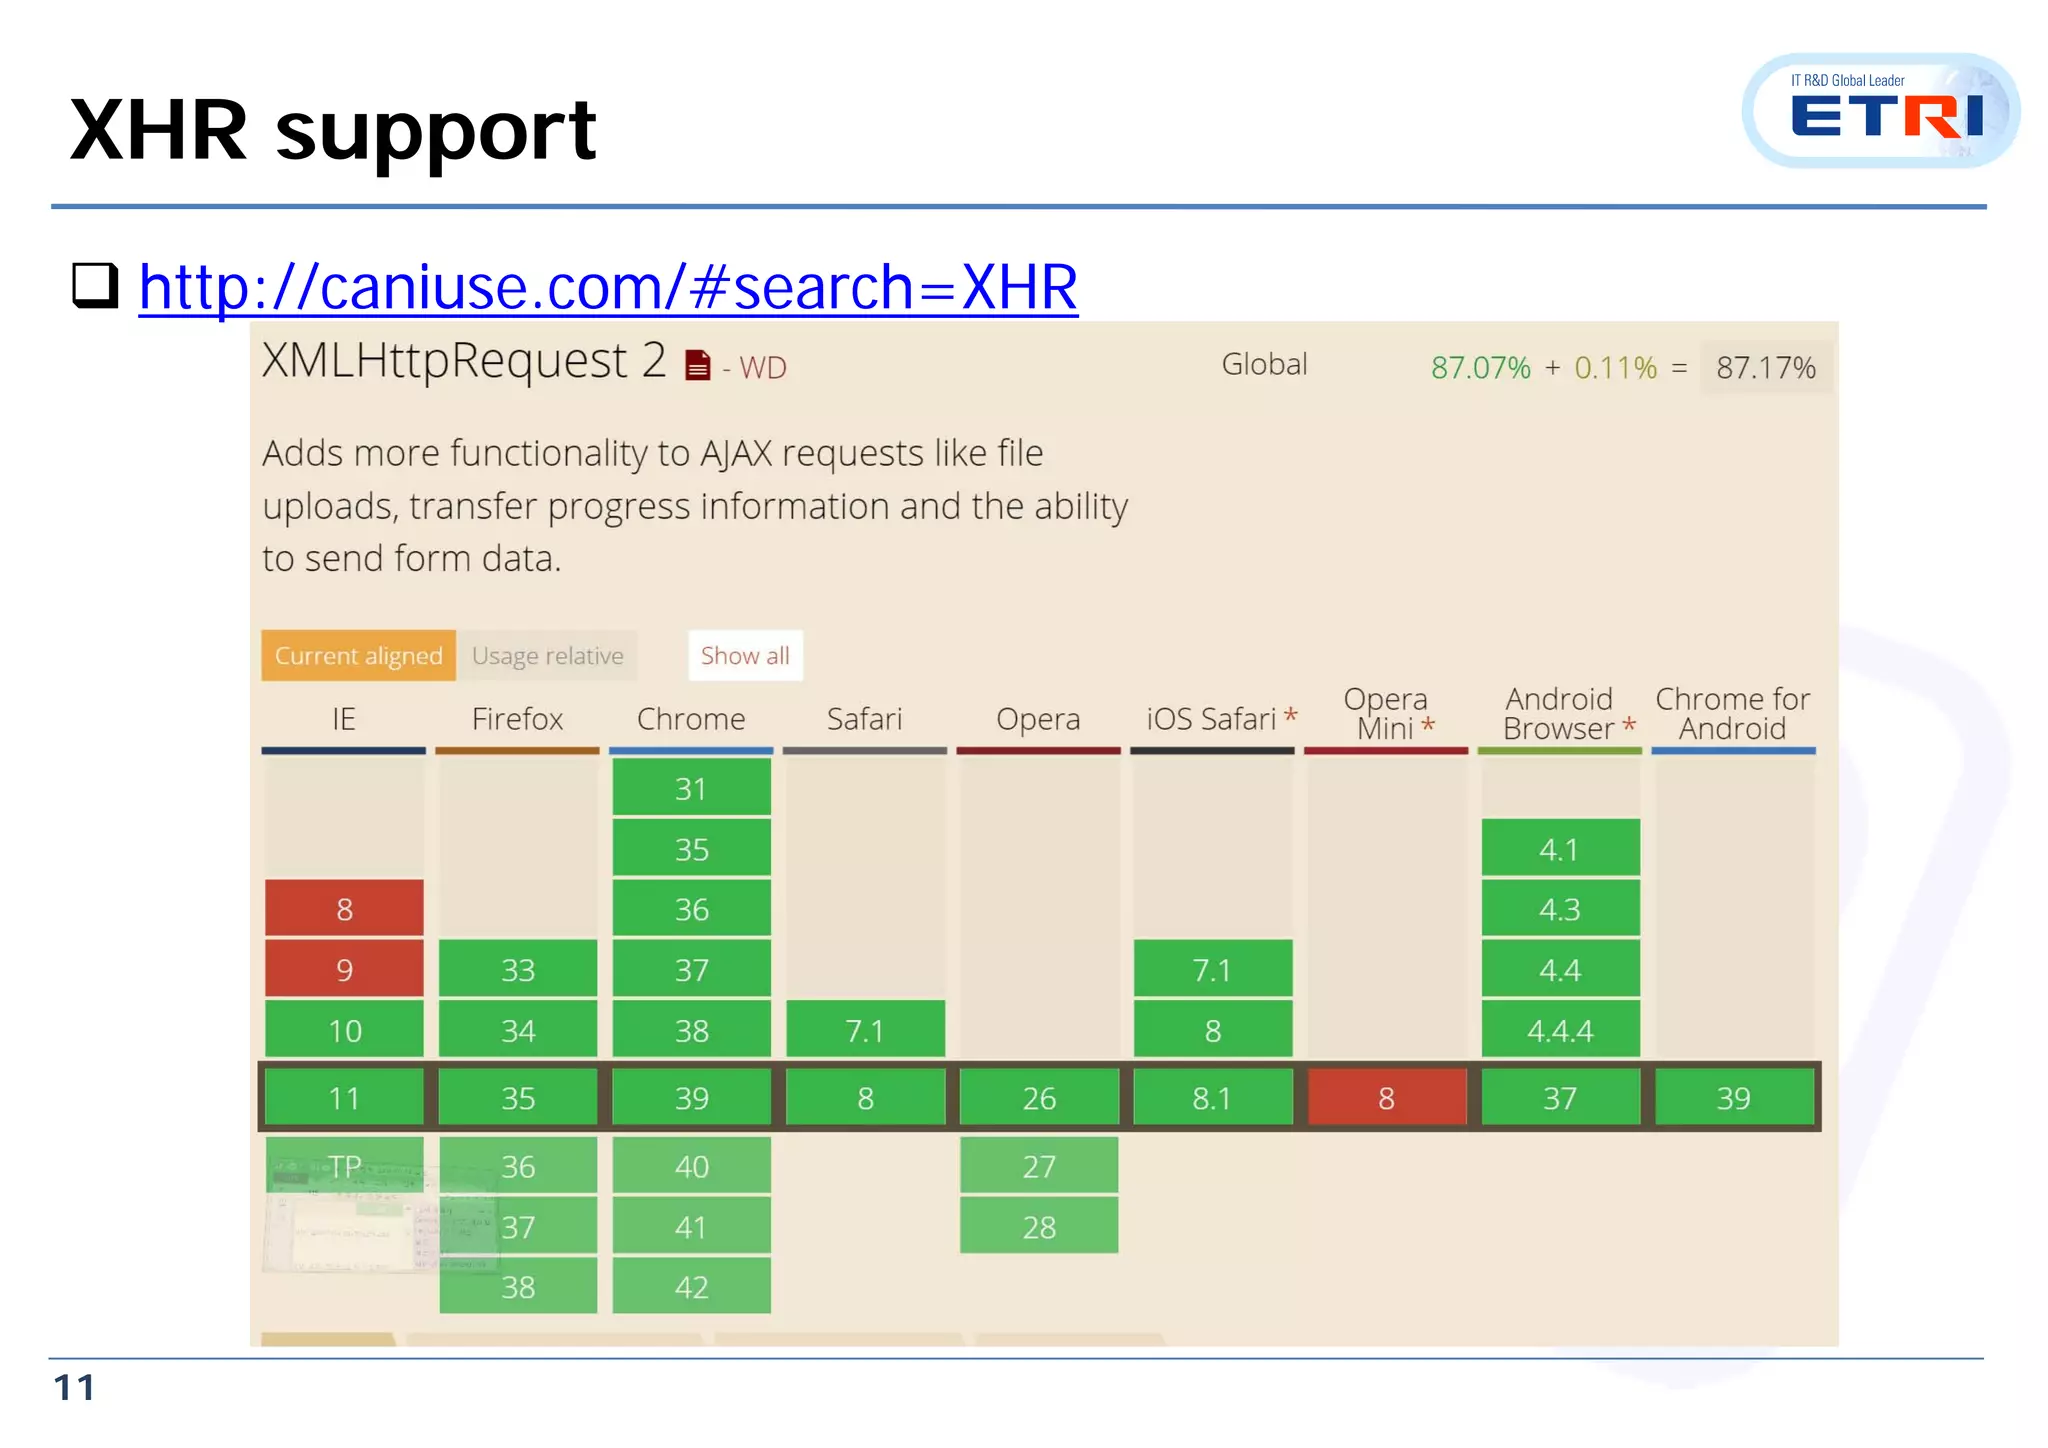Click the Show all button
This screenshot has width=2048, height=1448.
click(745, 656)
